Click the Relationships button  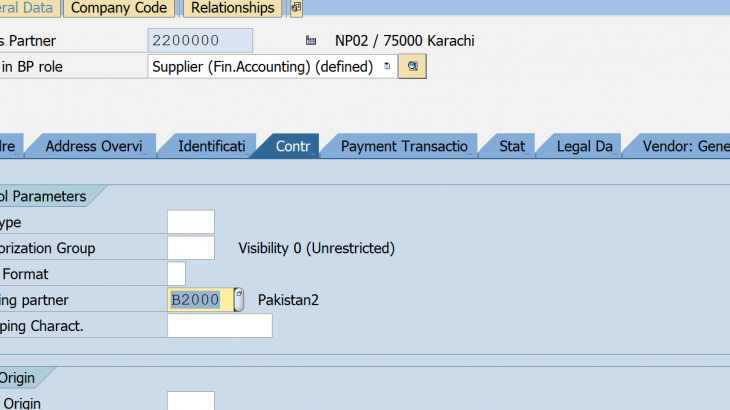coord(232,8)
